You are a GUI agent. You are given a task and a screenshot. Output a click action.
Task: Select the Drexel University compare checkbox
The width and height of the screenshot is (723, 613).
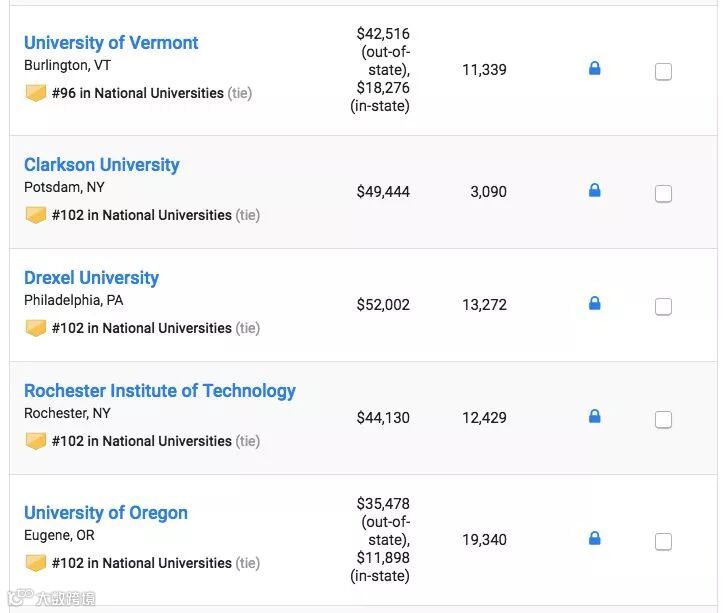click(x=663, y=306)
